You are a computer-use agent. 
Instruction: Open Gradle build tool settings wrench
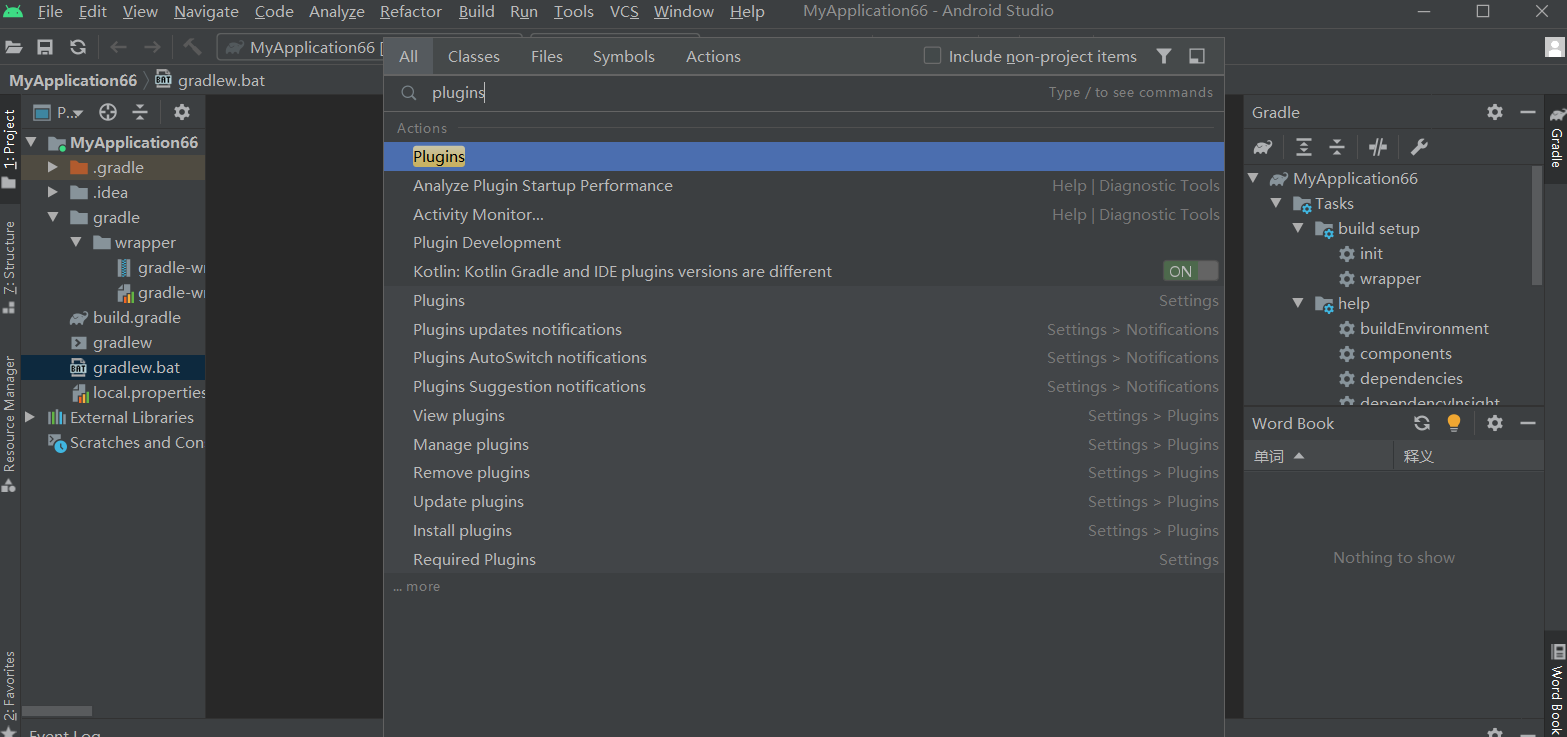1418,147
